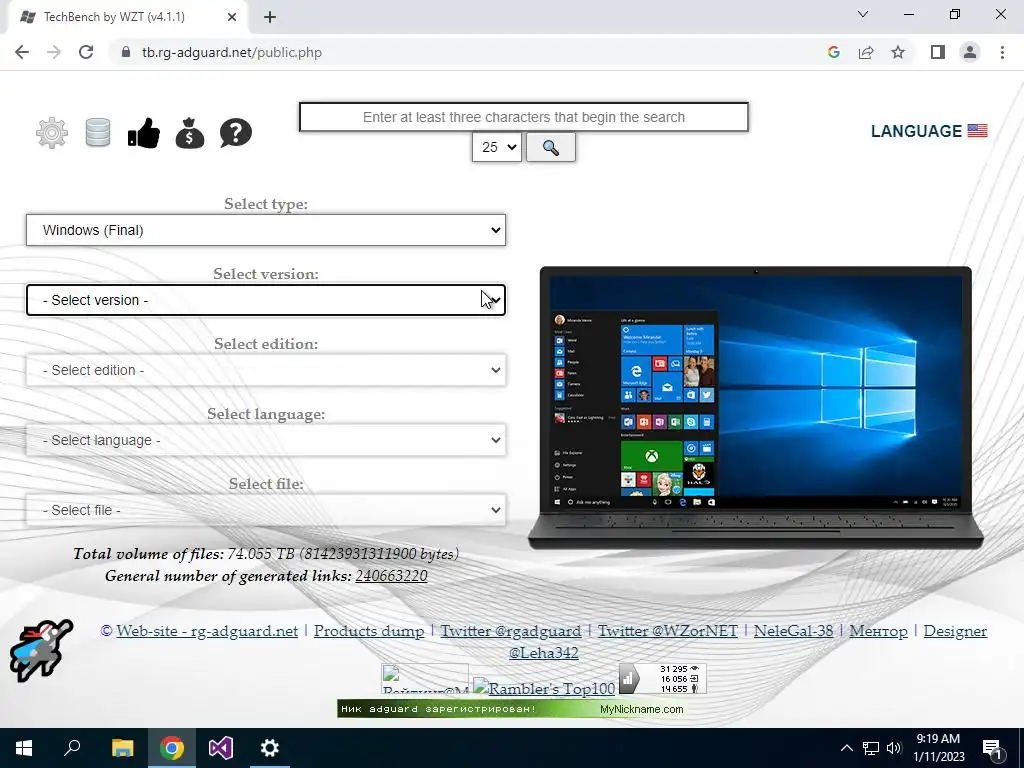Open a new browser tab
The width and height of the screenshot is (1024, 768).
pyautogui.click(x=270, y=17)
